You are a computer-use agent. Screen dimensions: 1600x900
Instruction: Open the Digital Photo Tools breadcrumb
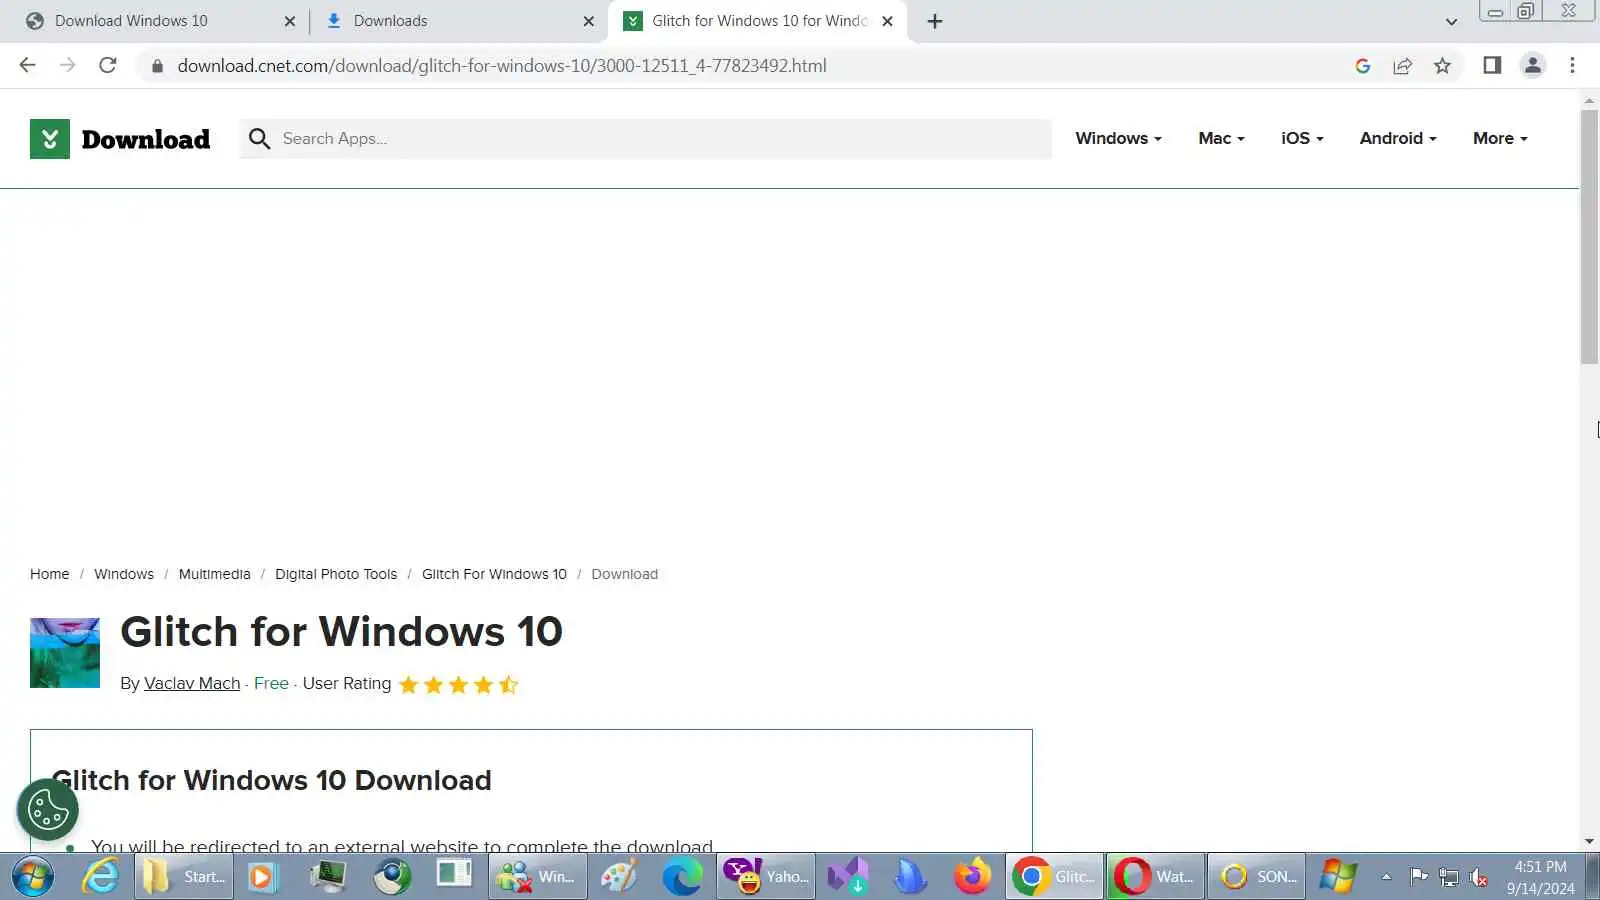[x=336, y=574]
